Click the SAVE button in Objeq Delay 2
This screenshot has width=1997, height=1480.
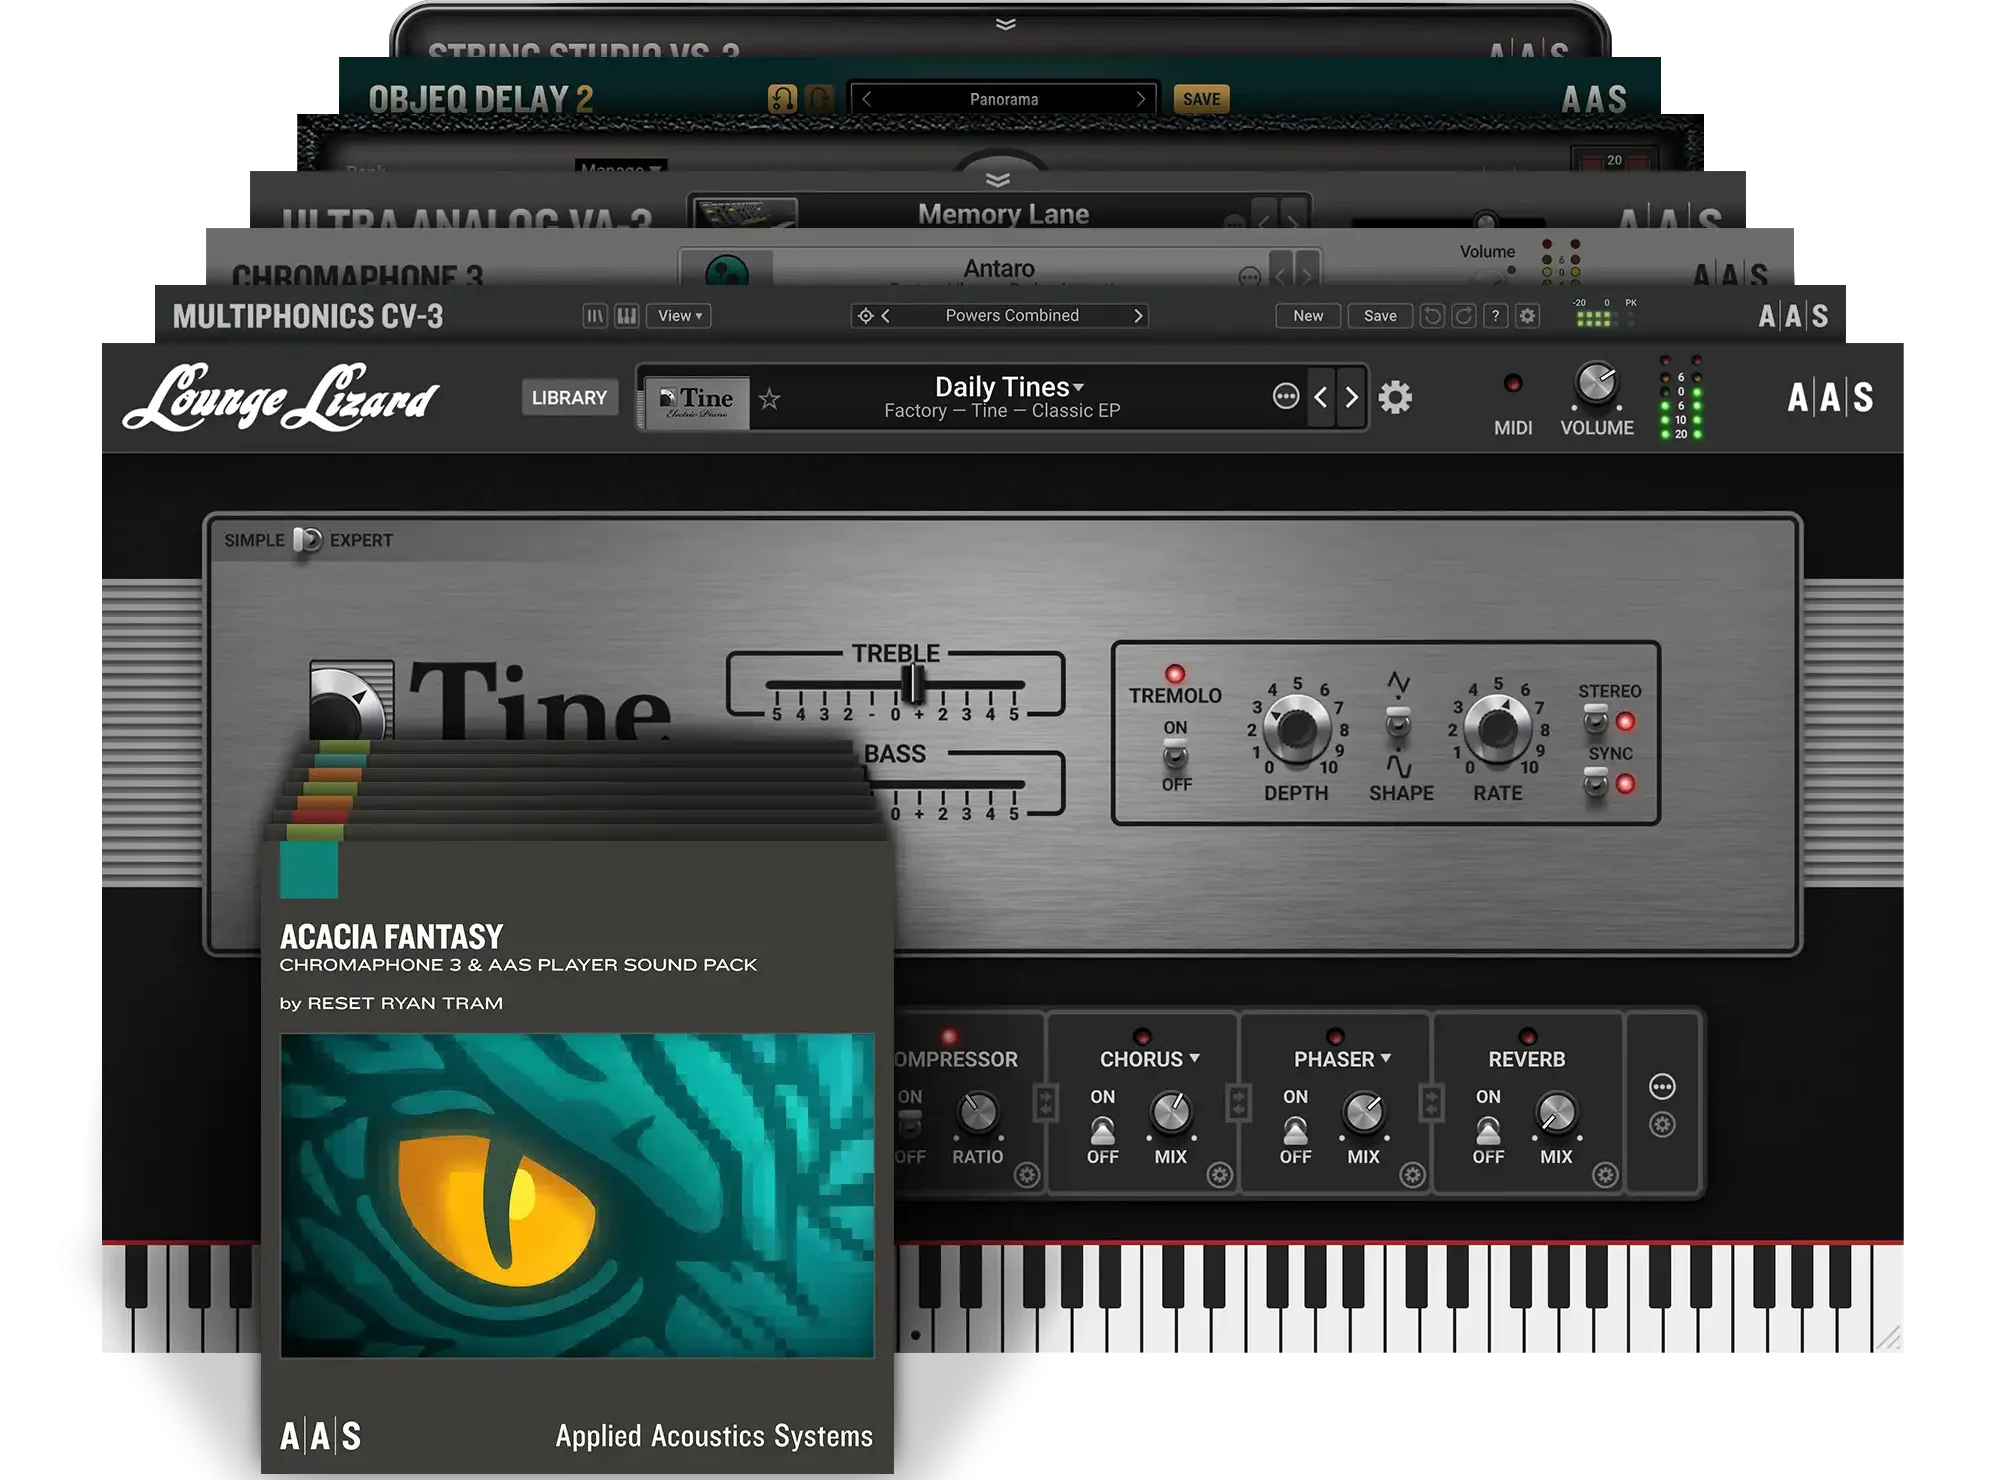[1201, 99]
